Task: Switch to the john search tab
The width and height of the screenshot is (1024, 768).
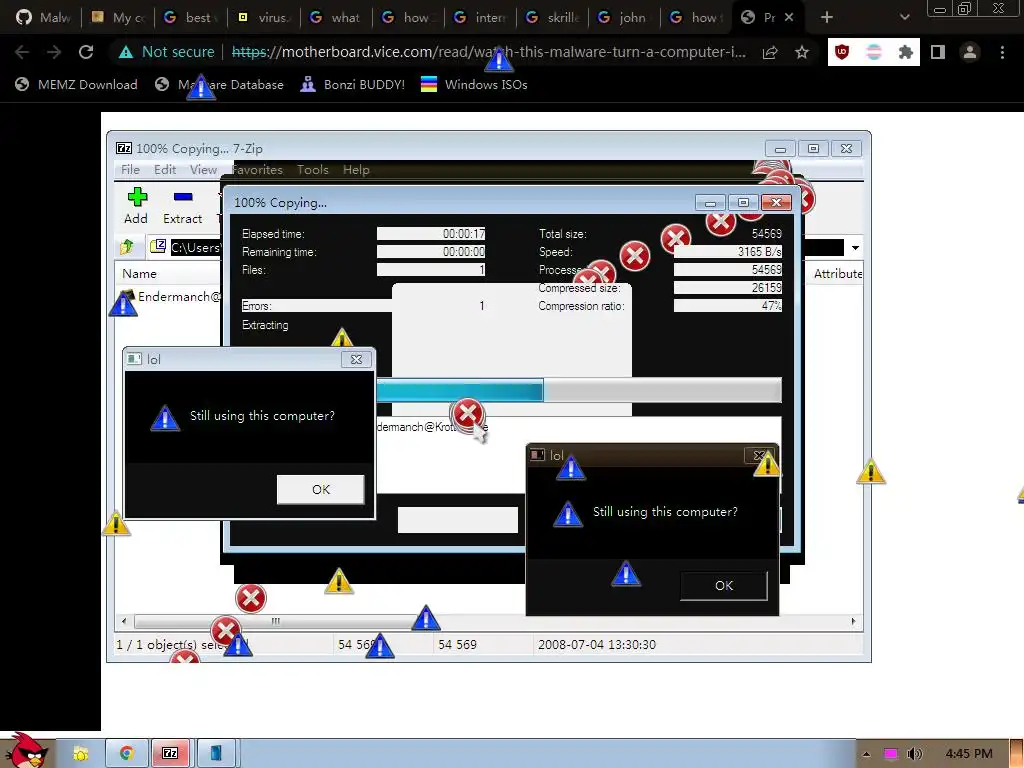Action: 624,18
